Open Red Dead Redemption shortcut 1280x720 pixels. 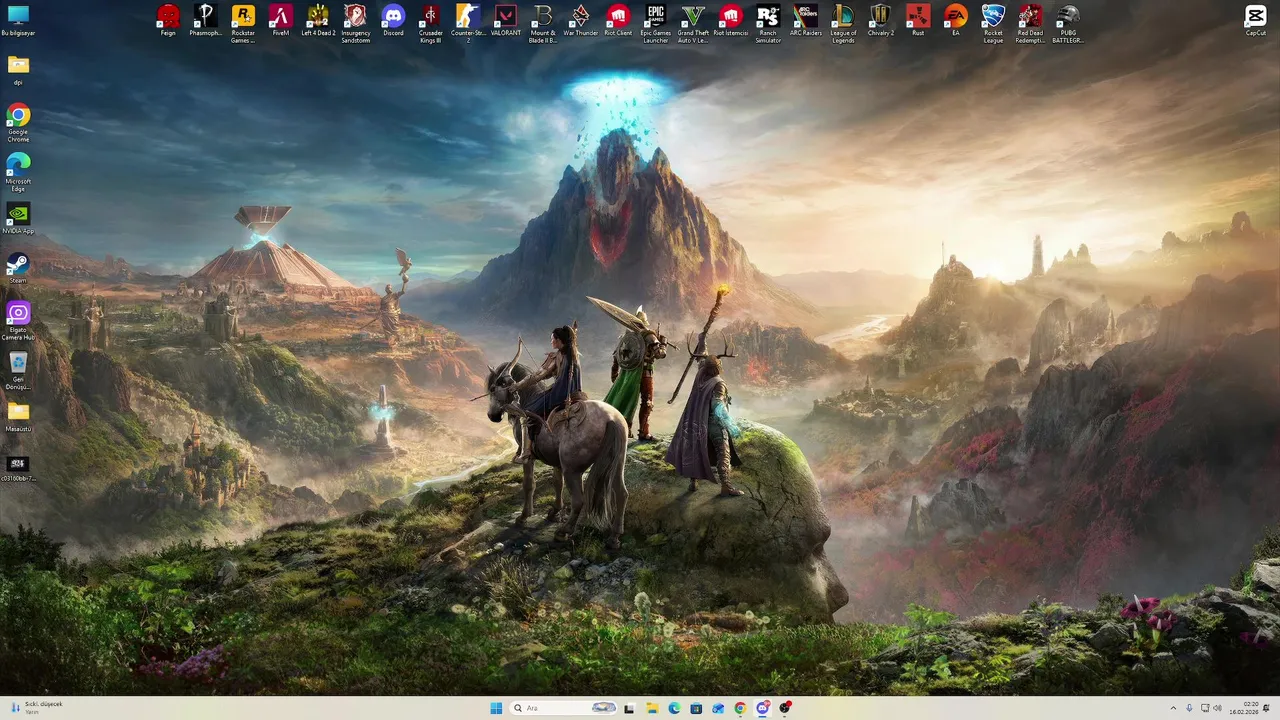click(1030, 23)
